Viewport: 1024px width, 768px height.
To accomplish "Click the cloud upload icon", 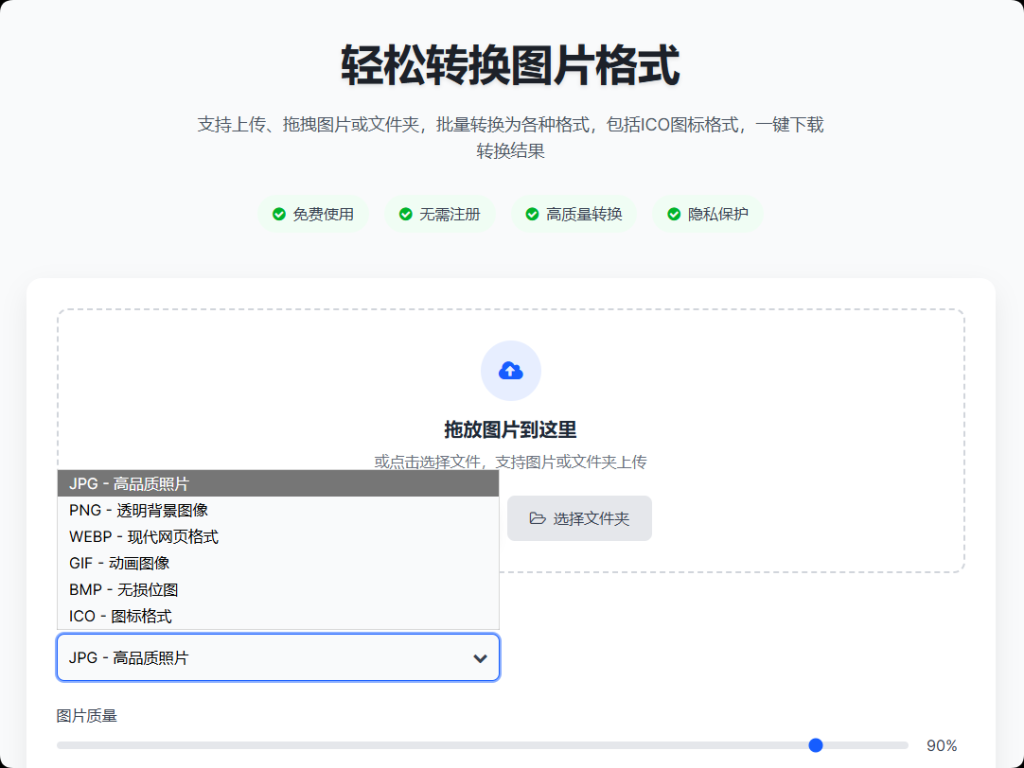I will pos(510,371).
